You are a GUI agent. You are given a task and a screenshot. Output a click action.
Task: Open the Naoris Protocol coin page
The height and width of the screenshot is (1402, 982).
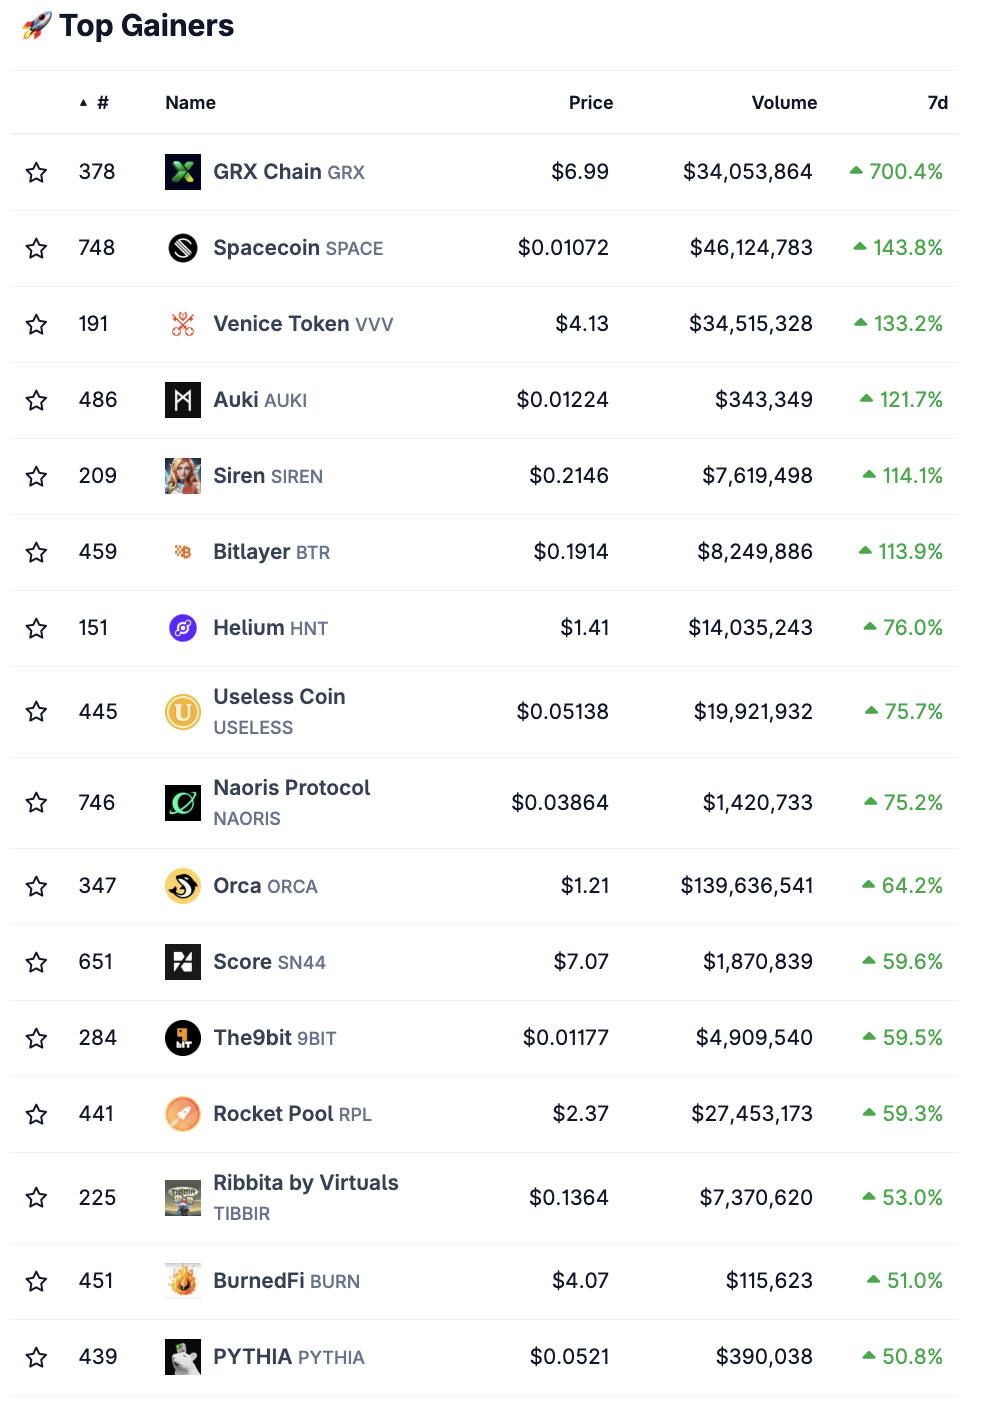click(291, 787)
